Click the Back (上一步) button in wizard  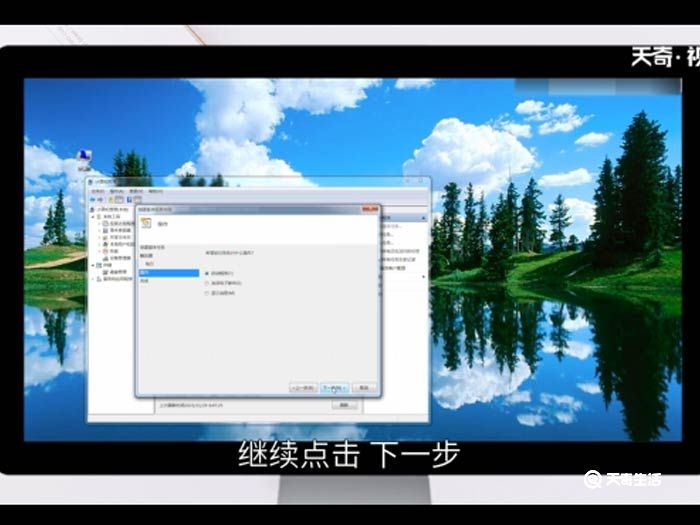tap(303, 388)
